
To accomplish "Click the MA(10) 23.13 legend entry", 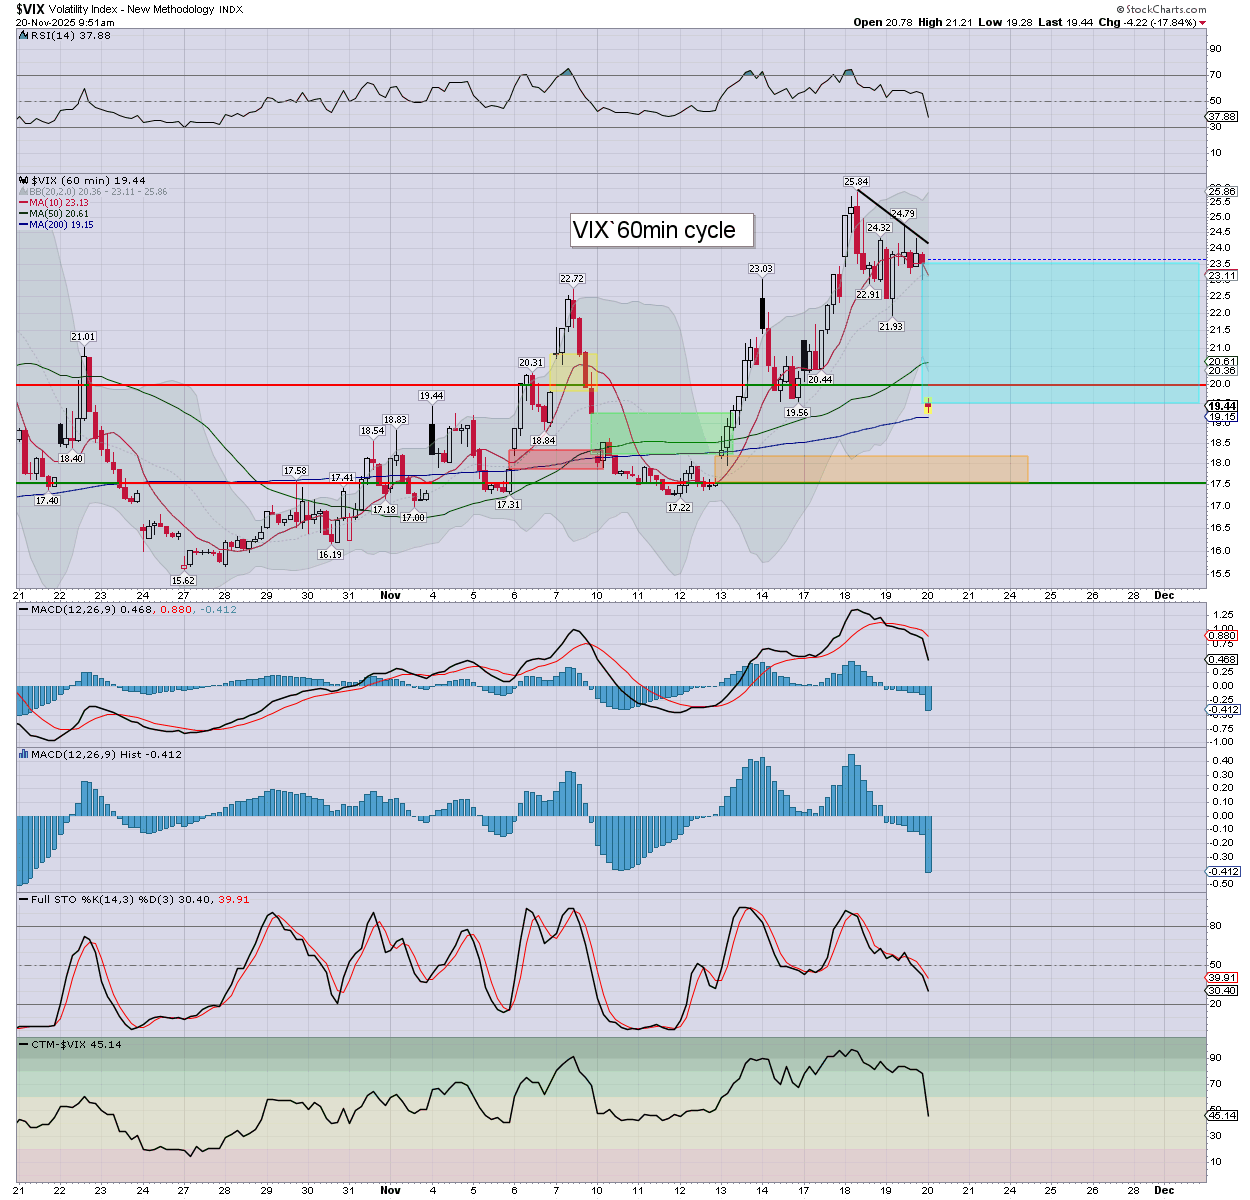I will click(58, 203).
